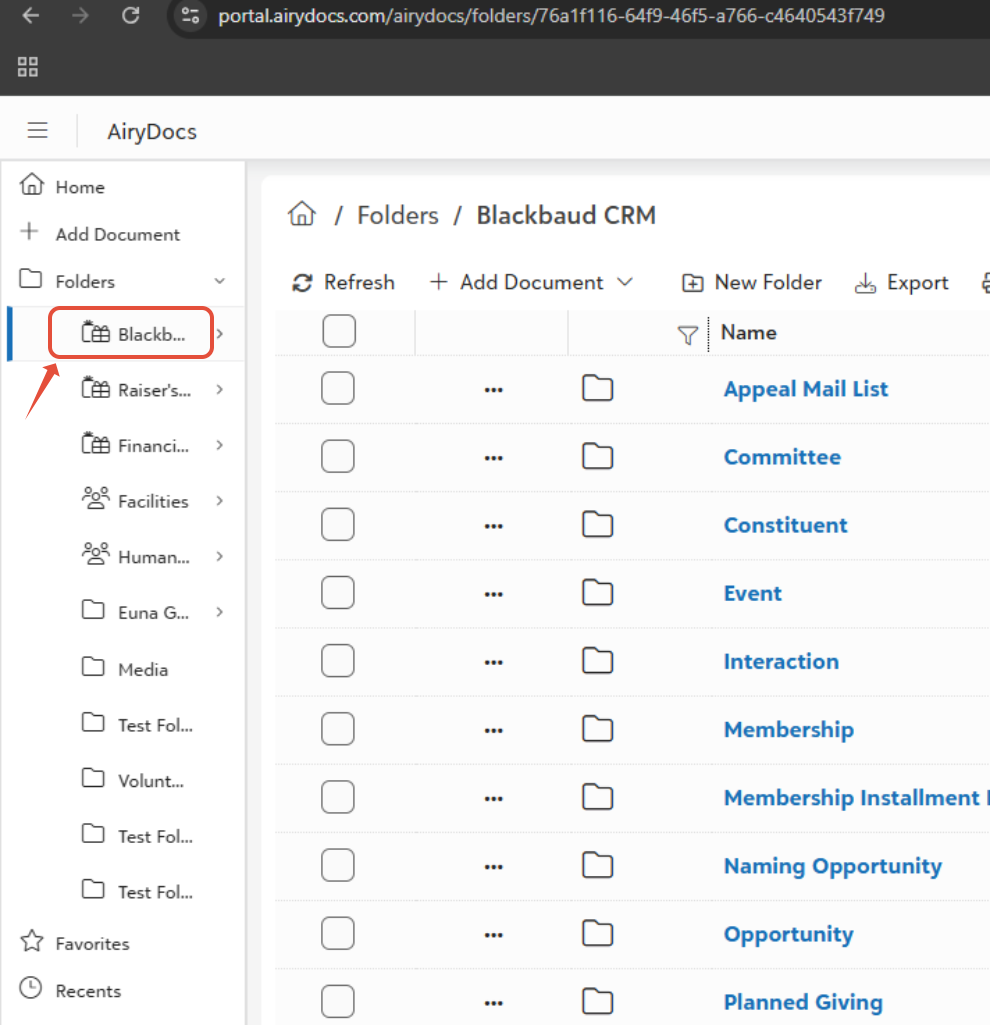
Task: Open more options for Naming Opportunity row
Action: (x=494, y=867)
